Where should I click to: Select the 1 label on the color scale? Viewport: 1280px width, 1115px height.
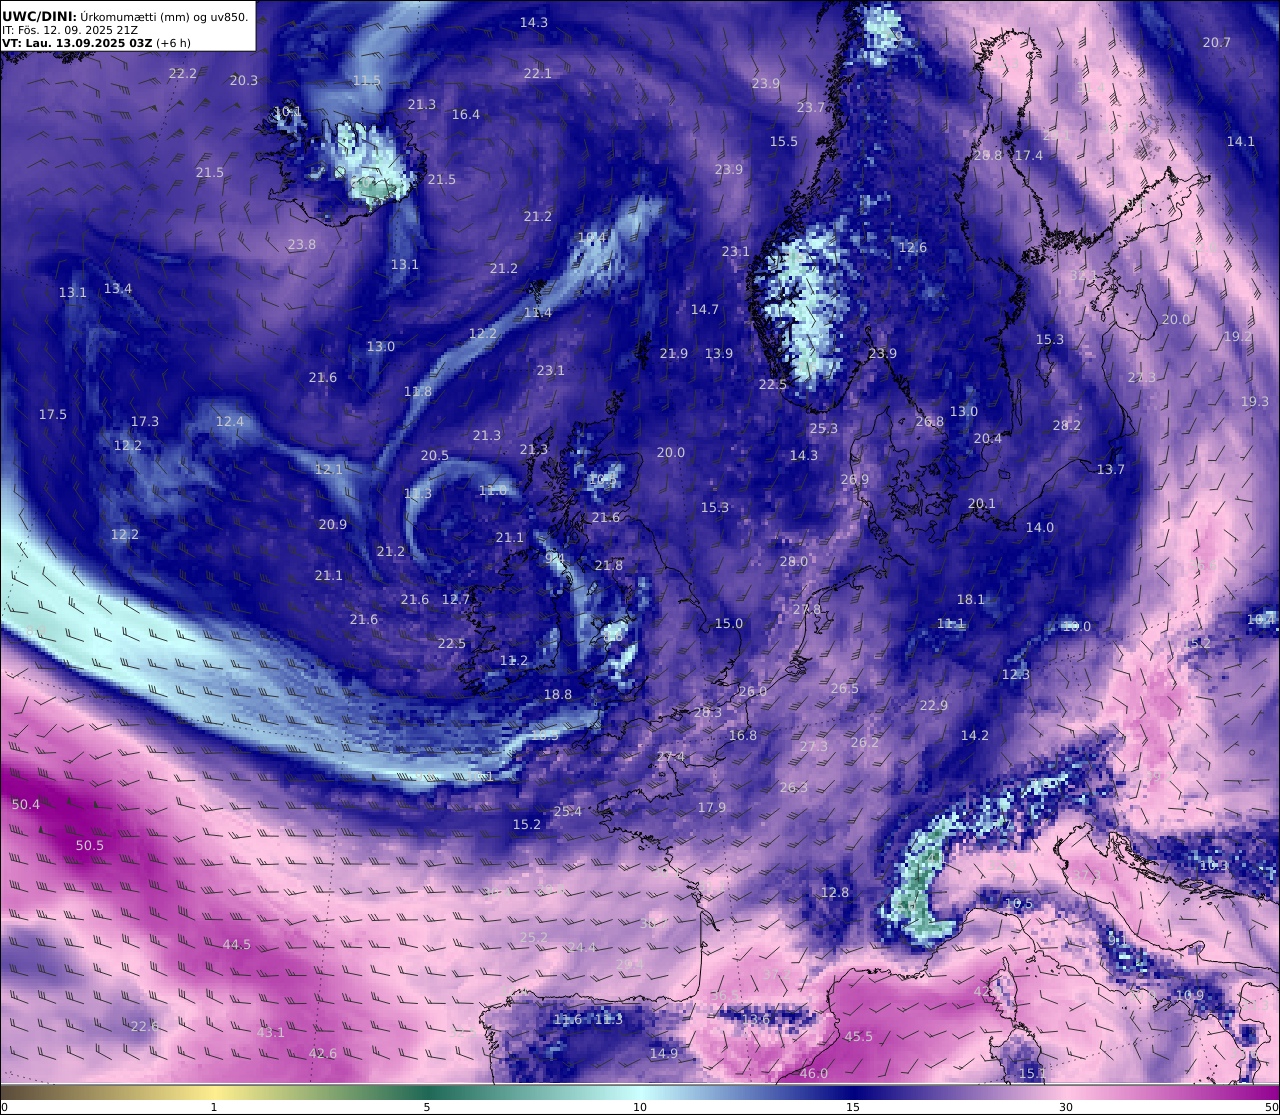[213, 1107]
